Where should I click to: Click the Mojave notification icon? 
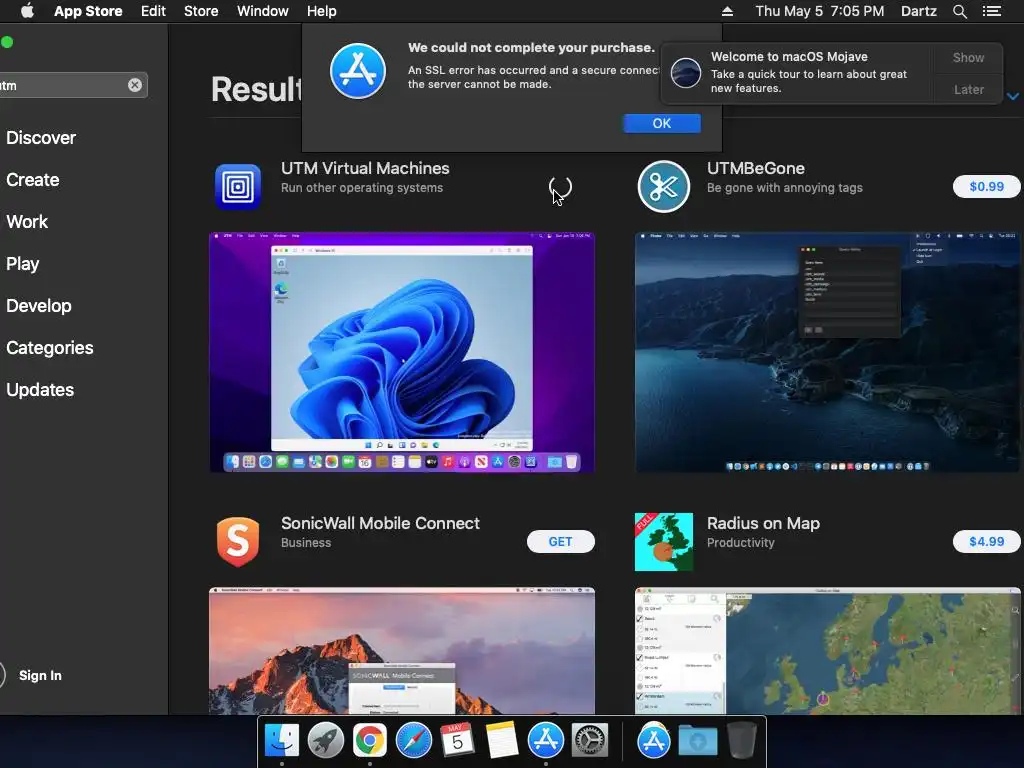686,72
